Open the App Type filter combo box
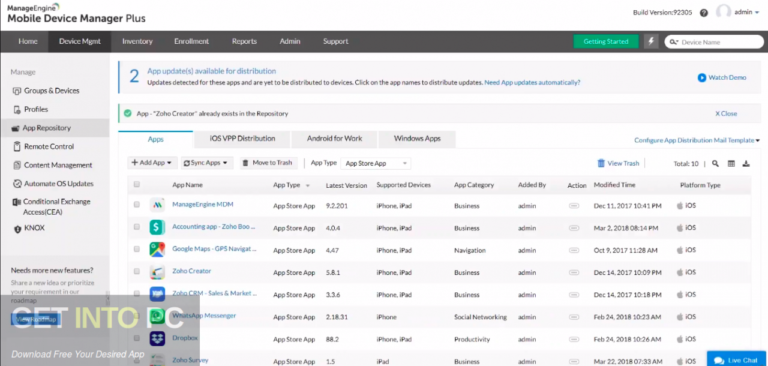Viewport: 768px width, 366px height. point(376,164)
